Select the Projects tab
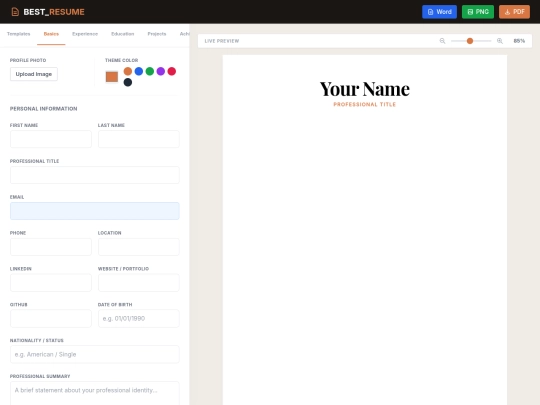Image resolution: width=540 pixels, height=405 pixels. tap(157, 34)
